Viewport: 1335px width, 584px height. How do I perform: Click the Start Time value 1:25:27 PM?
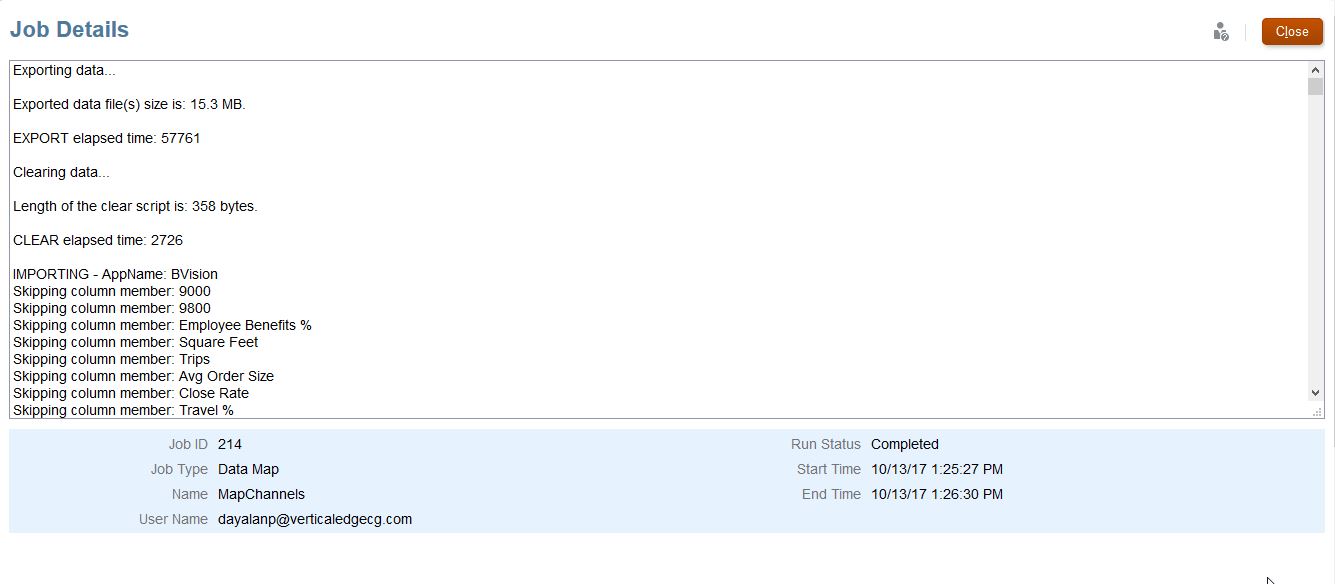pyautogui.click(x=937, y=469)
